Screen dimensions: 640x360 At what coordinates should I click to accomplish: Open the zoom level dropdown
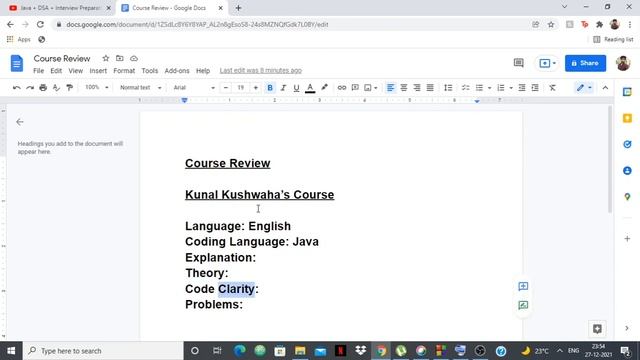[x=97, y=87]
